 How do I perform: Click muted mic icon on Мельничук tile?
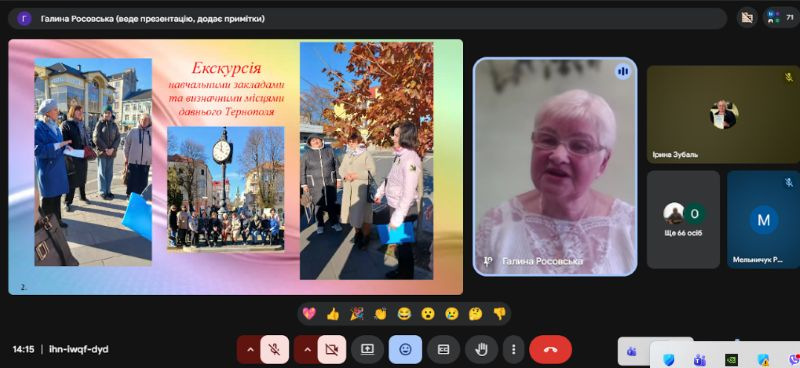point(789,183)
